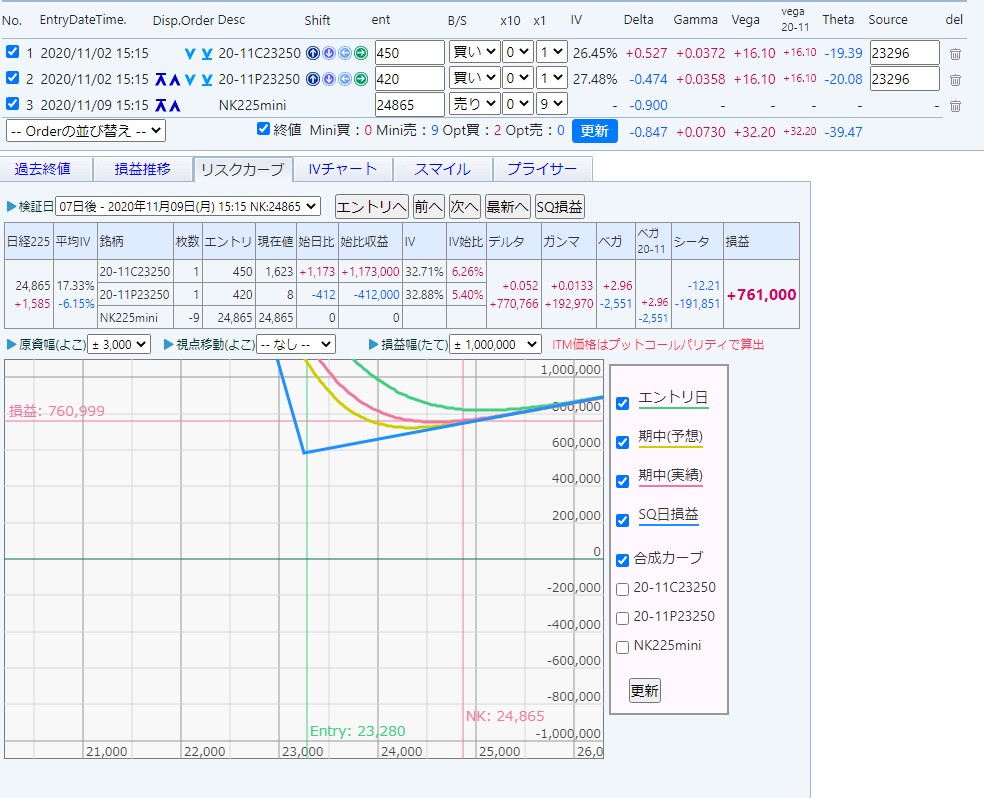
Task: Move row 2 order down one position
Action: coord(190,80)
